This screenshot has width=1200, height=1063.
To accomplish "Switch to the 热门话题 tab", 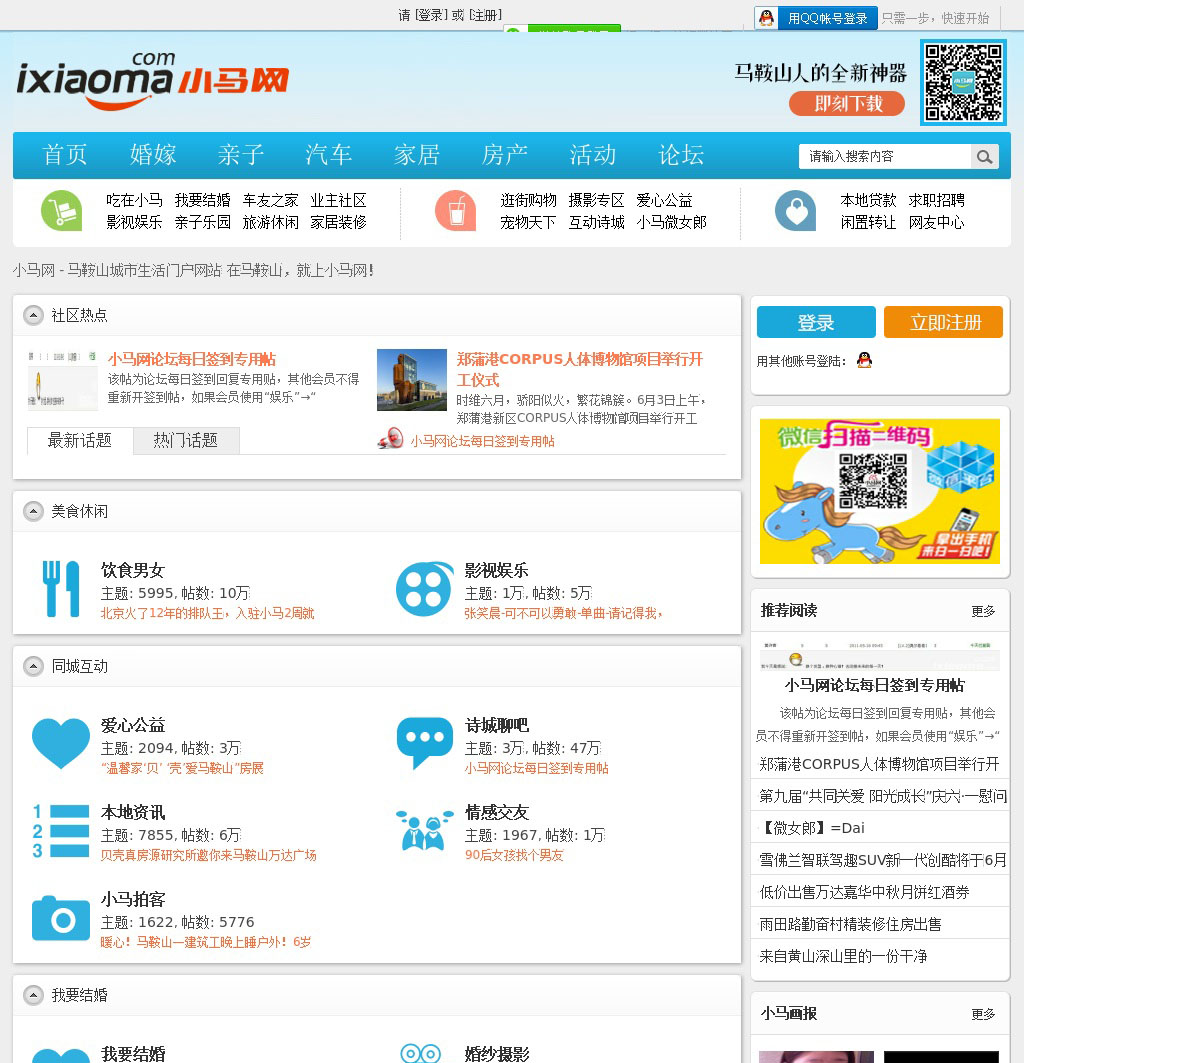I will 186,441.
